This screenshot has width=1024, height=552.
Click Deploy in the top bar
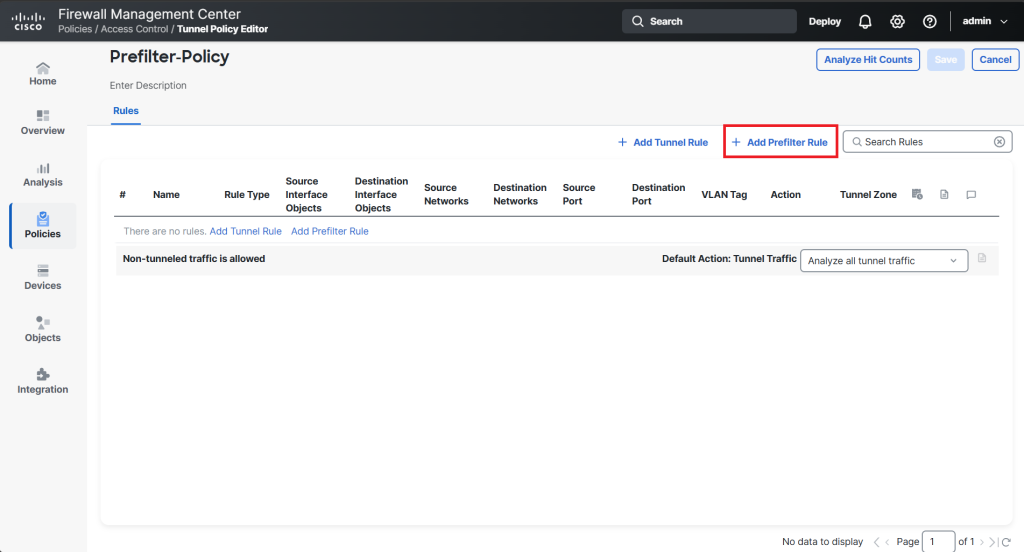pyautogui.click(x=825, y=22)
